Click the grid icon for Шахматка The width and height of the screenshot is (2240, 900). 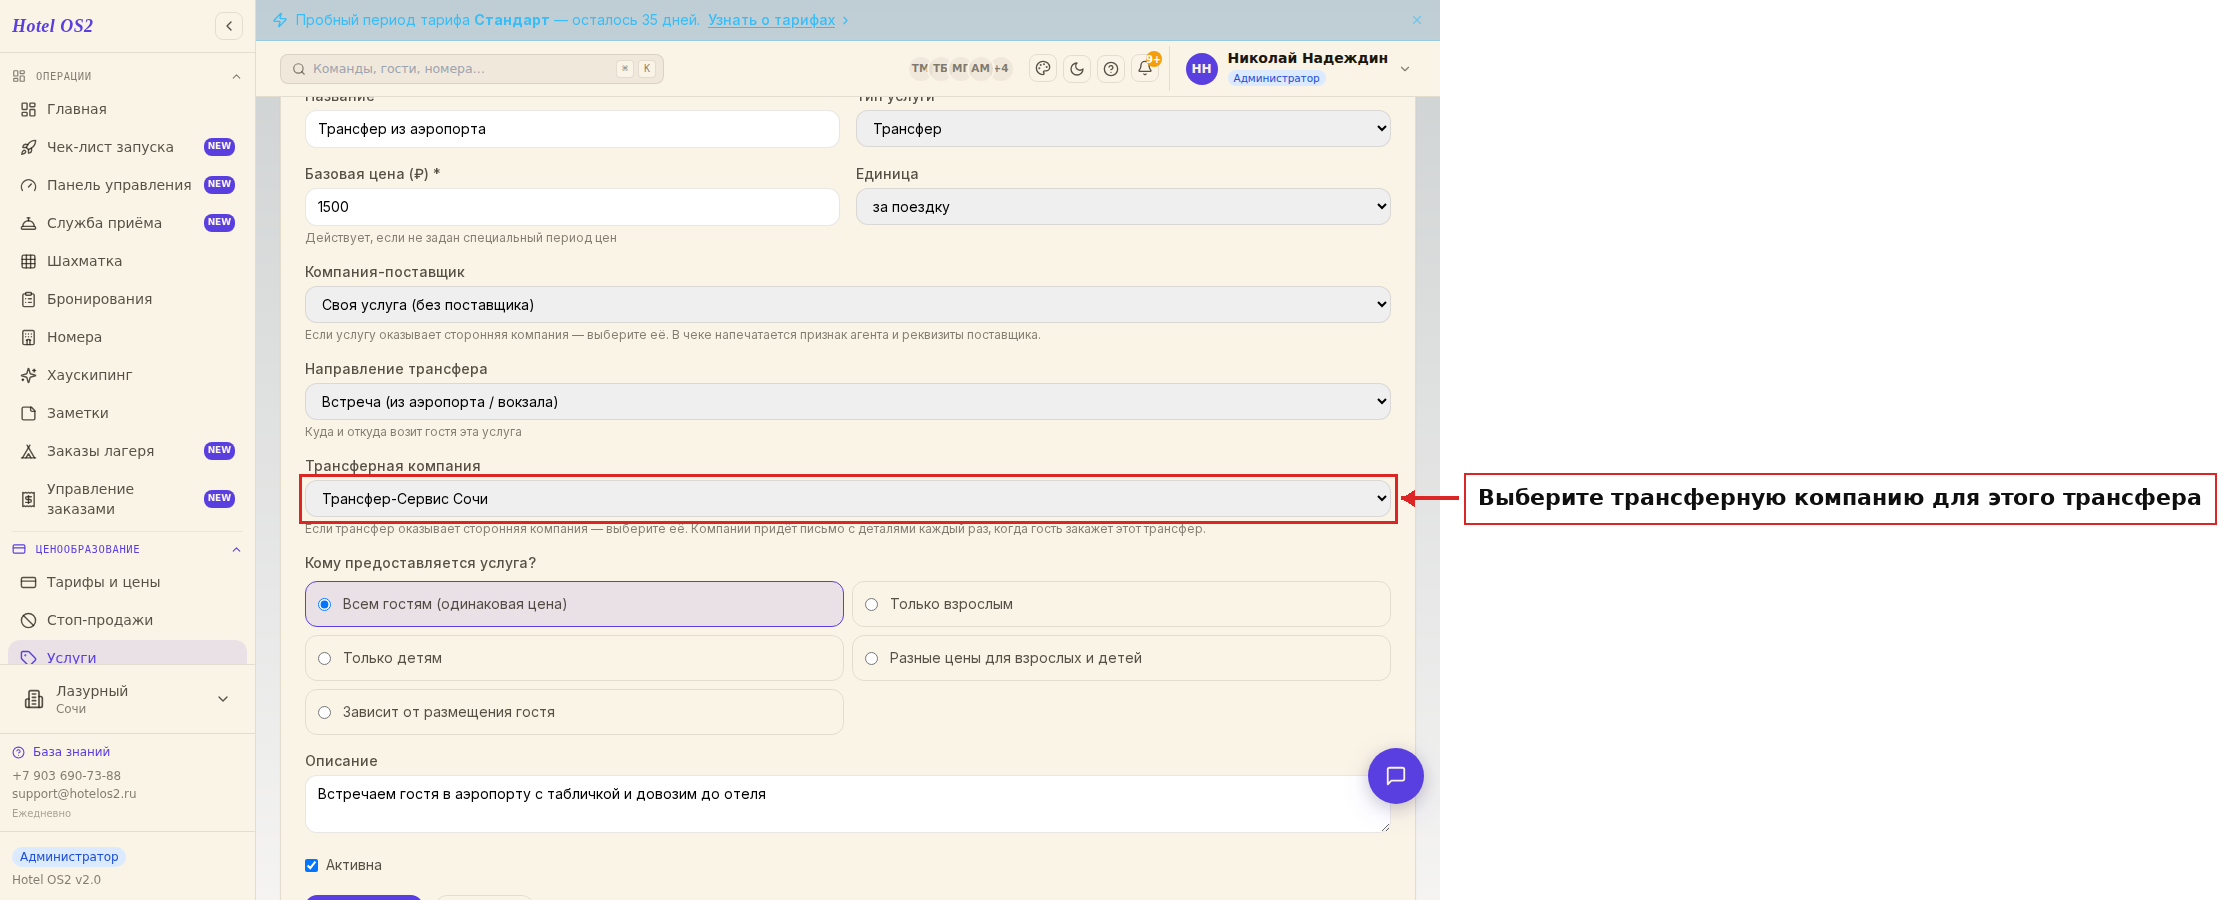29,261
